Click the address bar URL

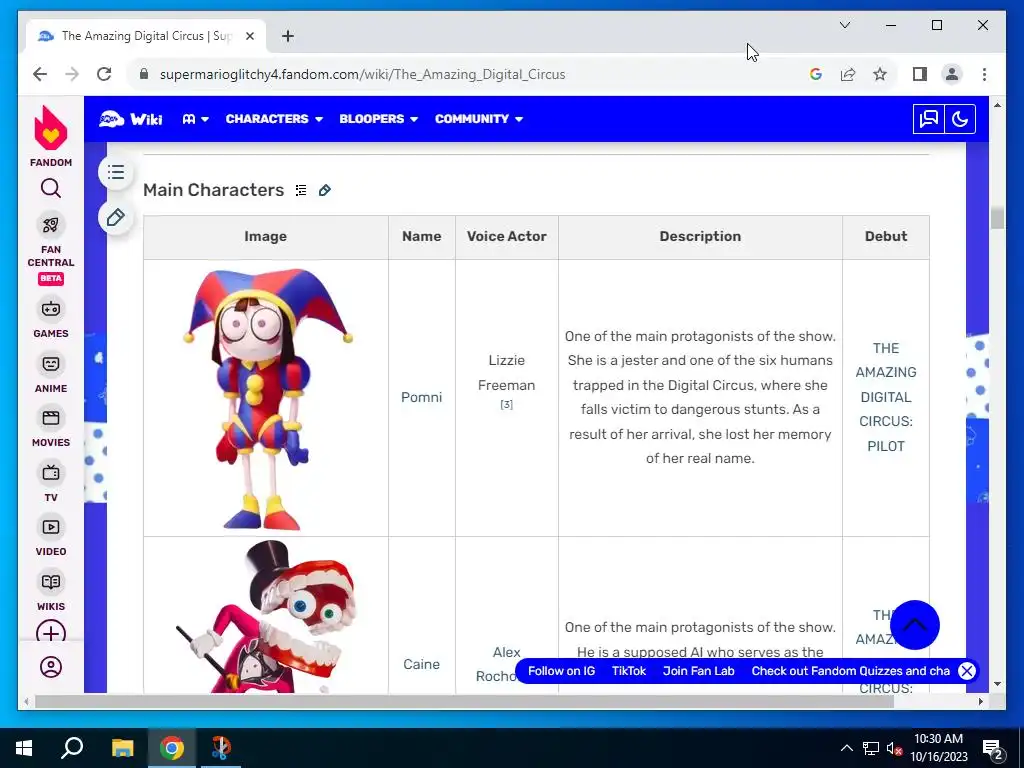pyautogui.click(x=362, y=74)
